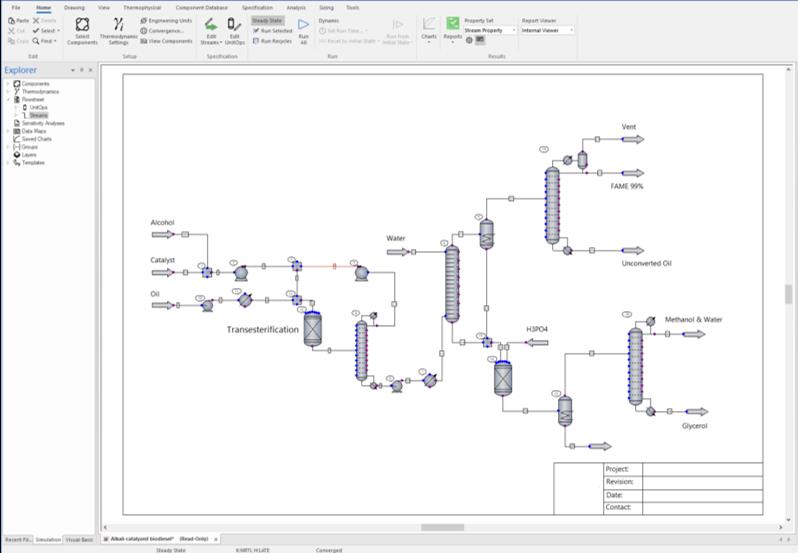The image size is (798, 553).
Task: Click the horizontal scrollbar thumb
Action: (x=442, y=528)
